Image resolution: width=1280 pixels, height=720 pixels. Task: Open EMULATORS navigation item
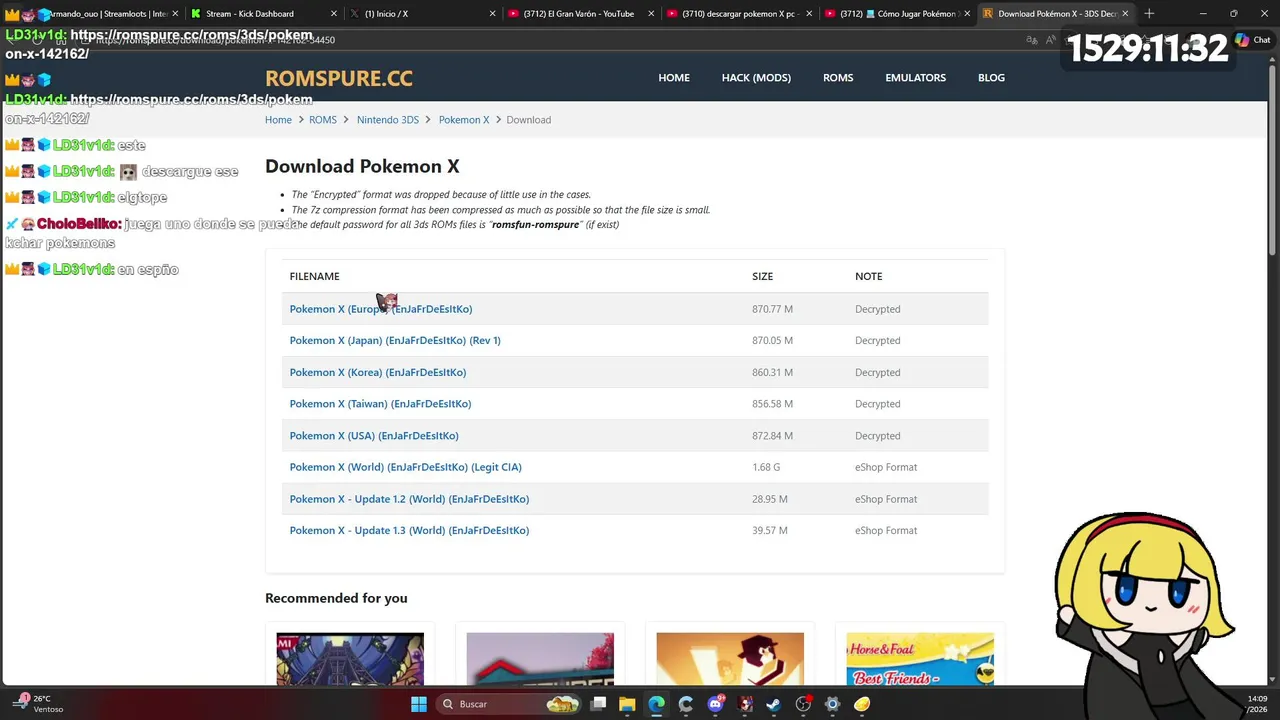click(x=915, y=78)
